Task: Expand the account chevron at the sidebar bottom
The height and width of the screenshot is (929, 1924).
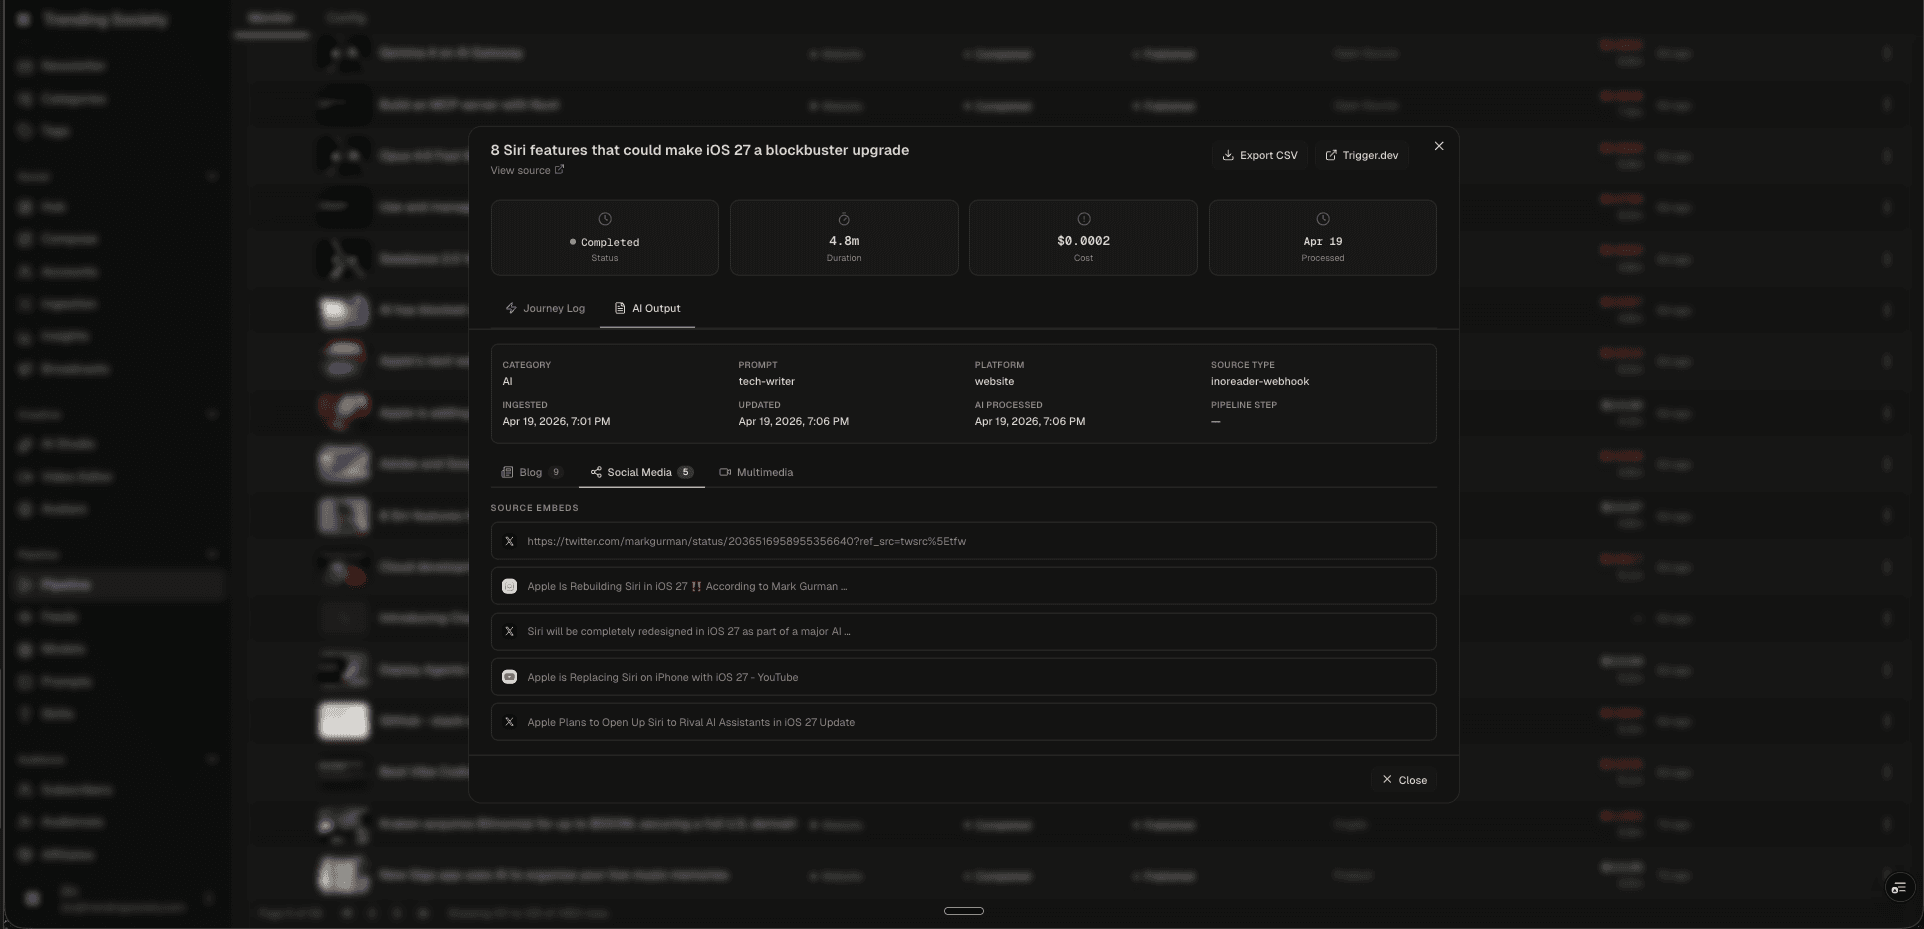Action: [211, 899]
